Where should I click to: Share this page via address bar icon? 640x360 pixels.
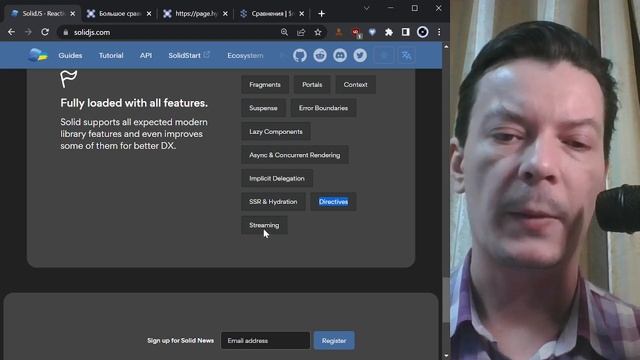point(301,32)
